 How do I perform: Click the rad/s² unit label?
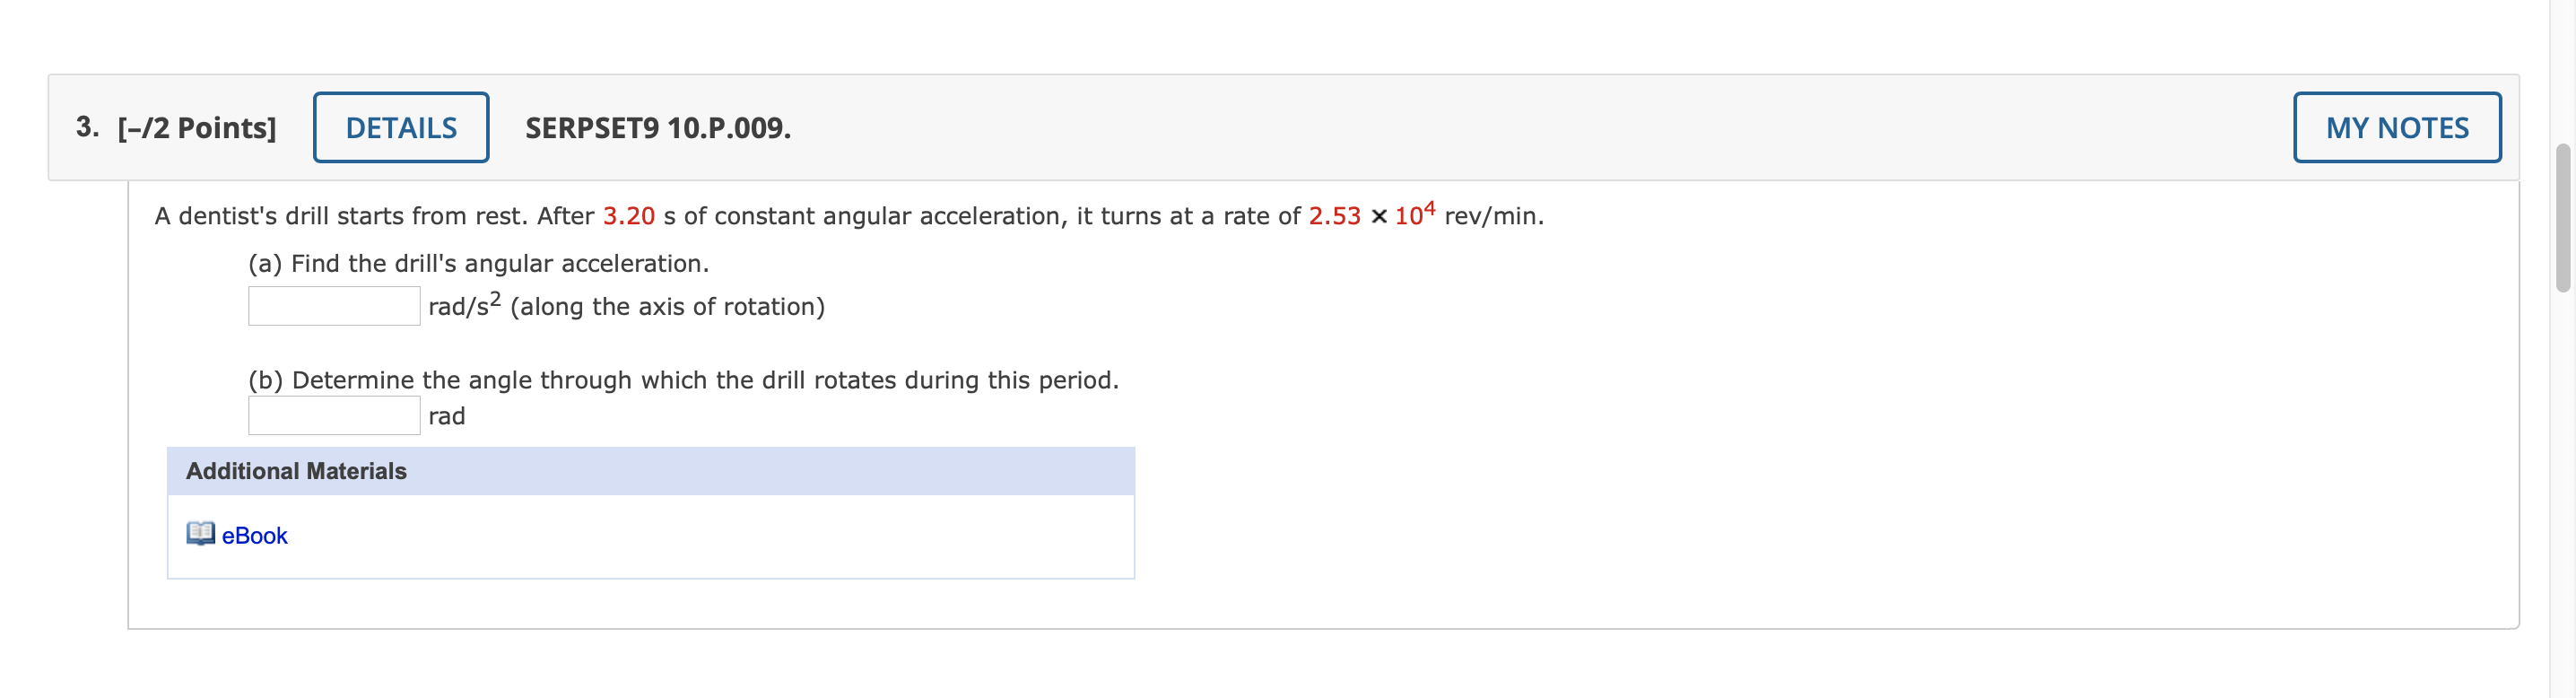464,305
